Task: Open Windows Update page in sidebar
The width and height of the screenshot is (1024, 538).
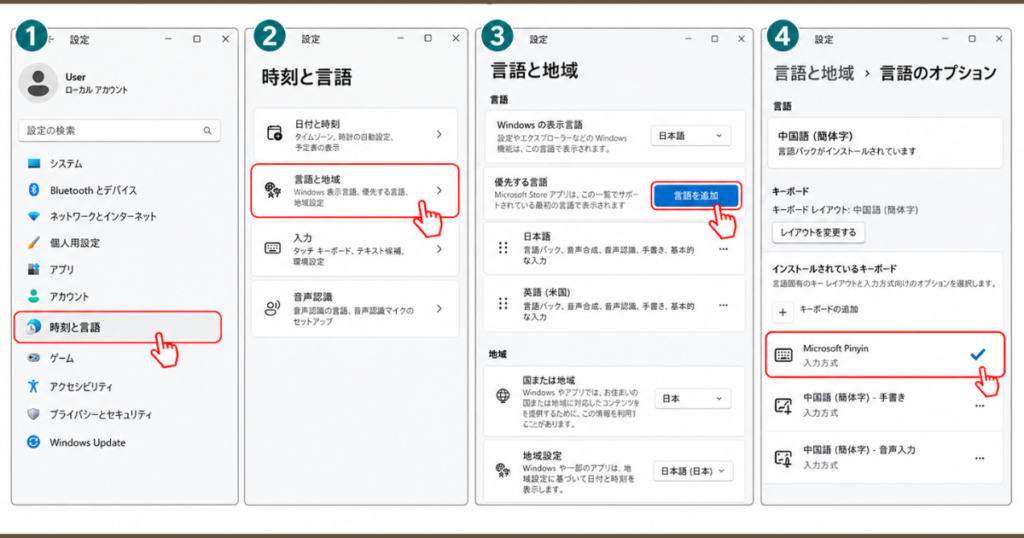Action: pyautogui.click(x=88, y=443)
